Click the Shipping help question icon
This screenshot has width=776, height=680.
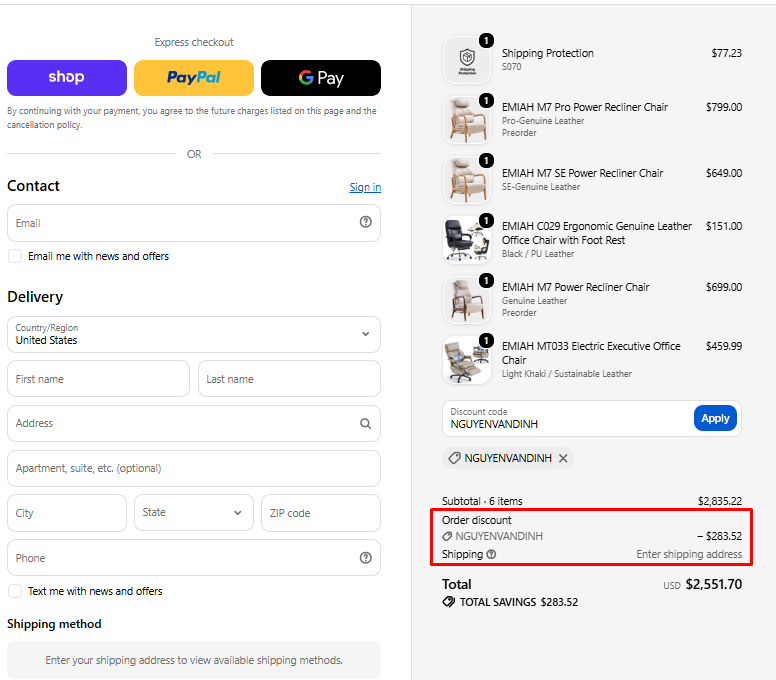click(491, 554)
